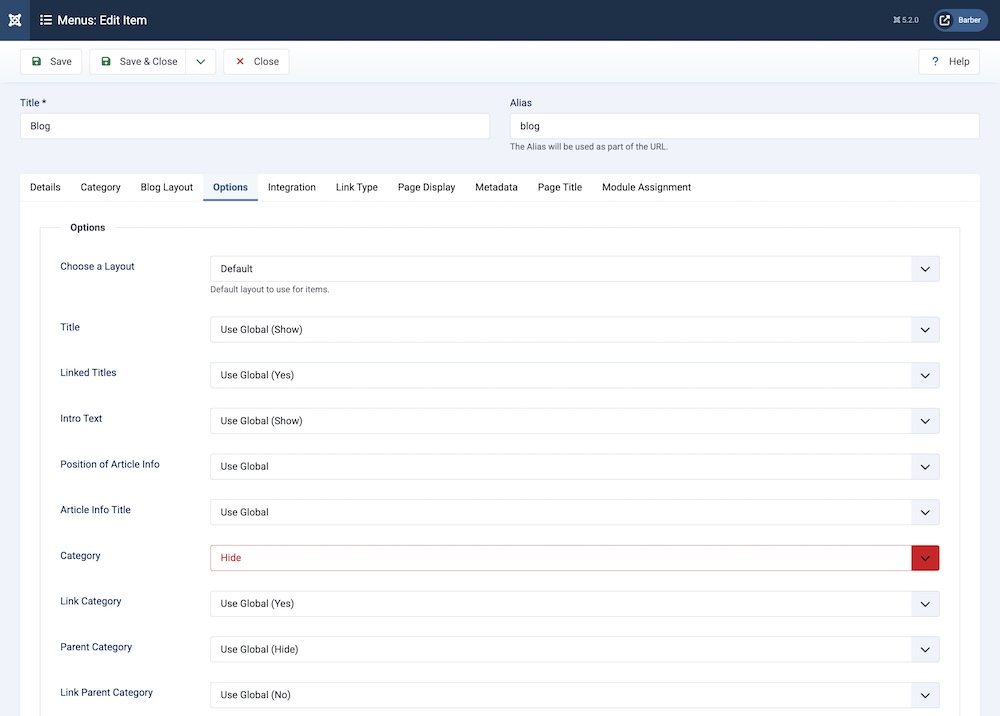The width and height of the screenshot is (1000, 716).
Task: Open the Choose a Layout dropdown
Action: point(574,268)
